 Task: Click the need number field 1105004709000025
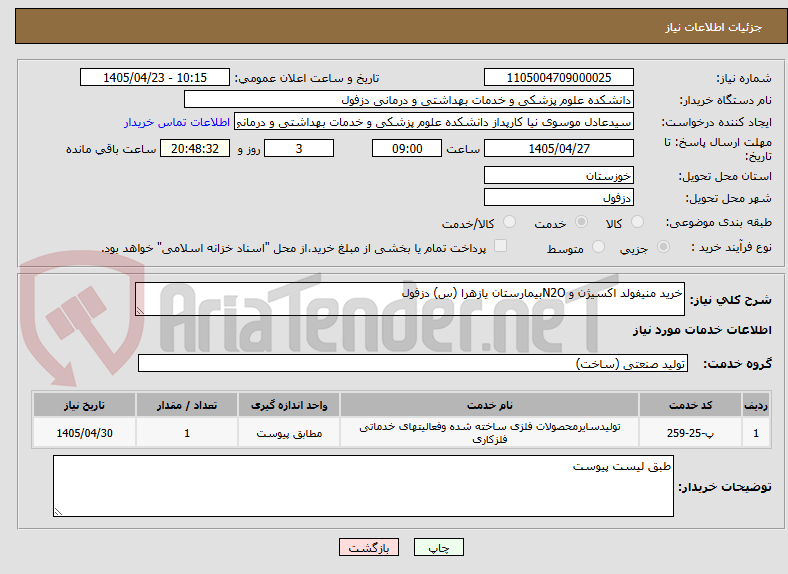click(558, 77)
